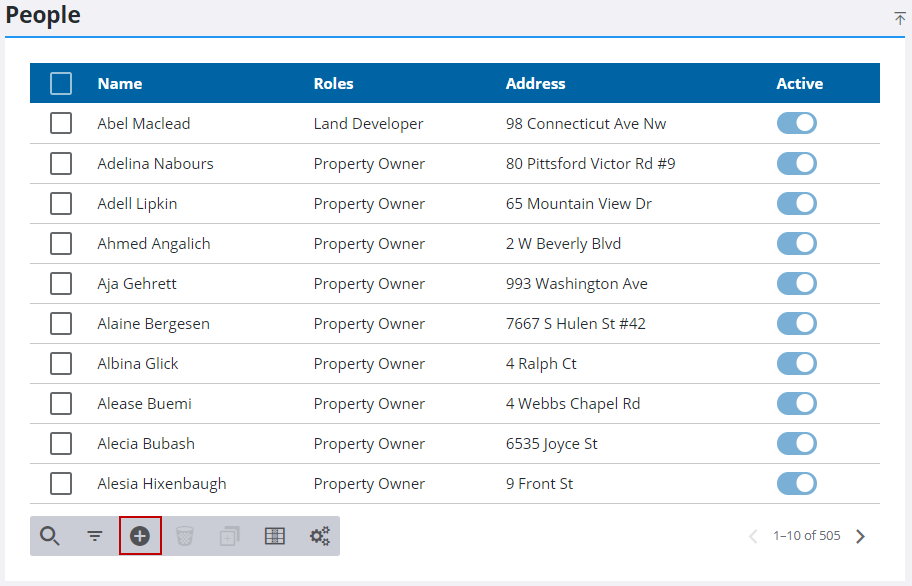Select the checkbox for Abel Maclead

pos(61,123)
